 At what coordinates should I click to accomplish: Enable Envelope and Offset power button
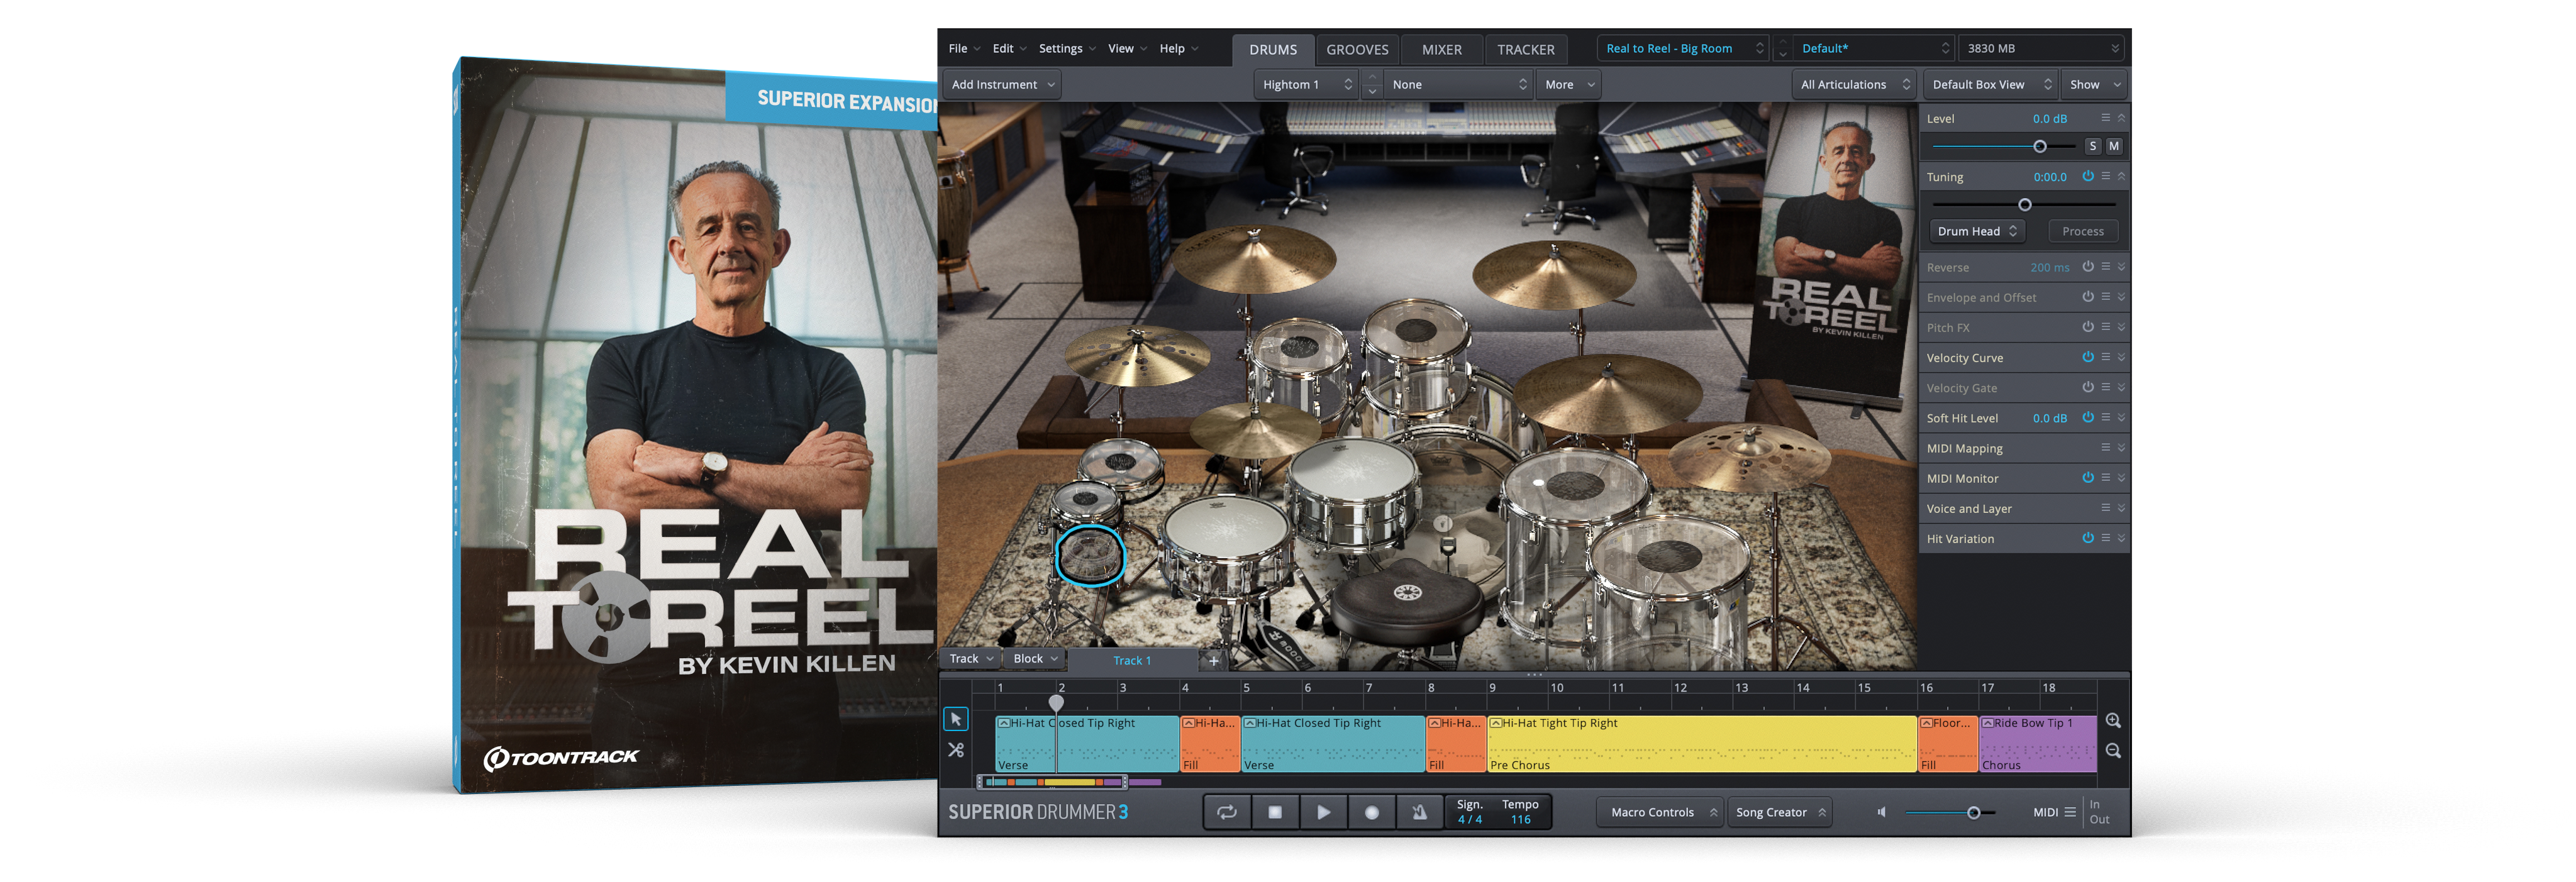pos(2088,297)
